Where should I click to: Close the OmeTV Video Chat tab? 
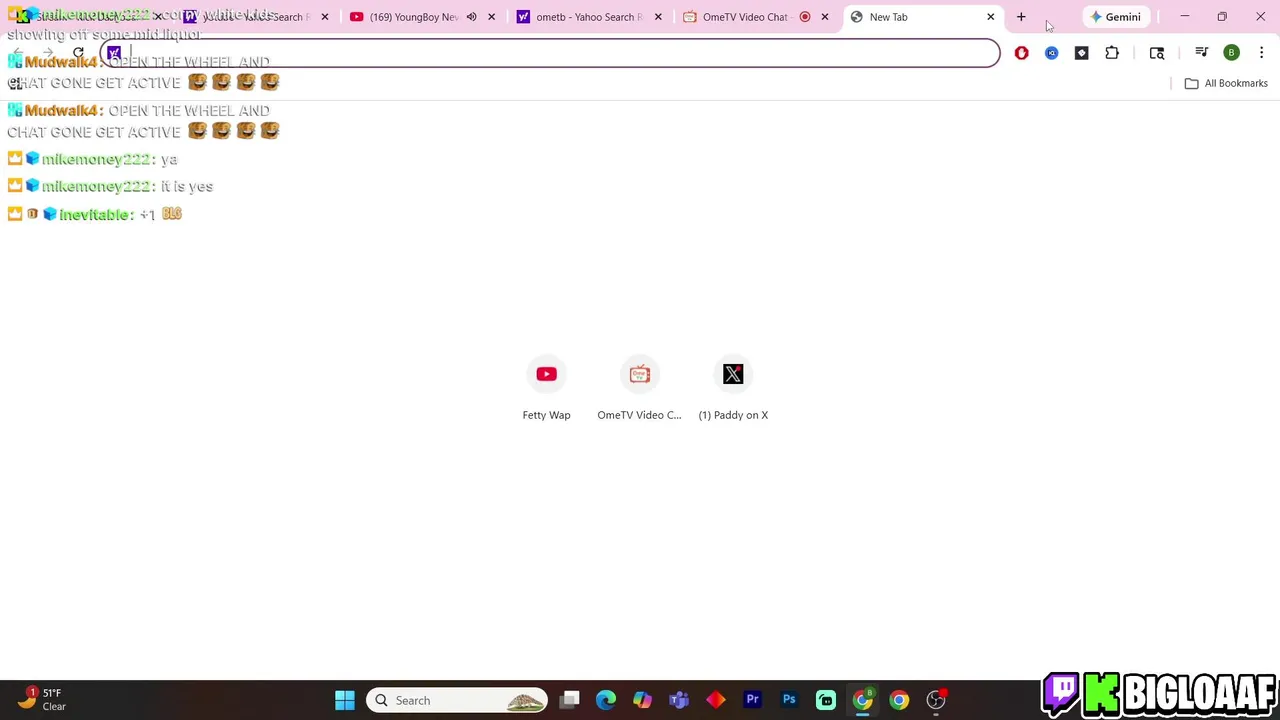click(824, 17)
